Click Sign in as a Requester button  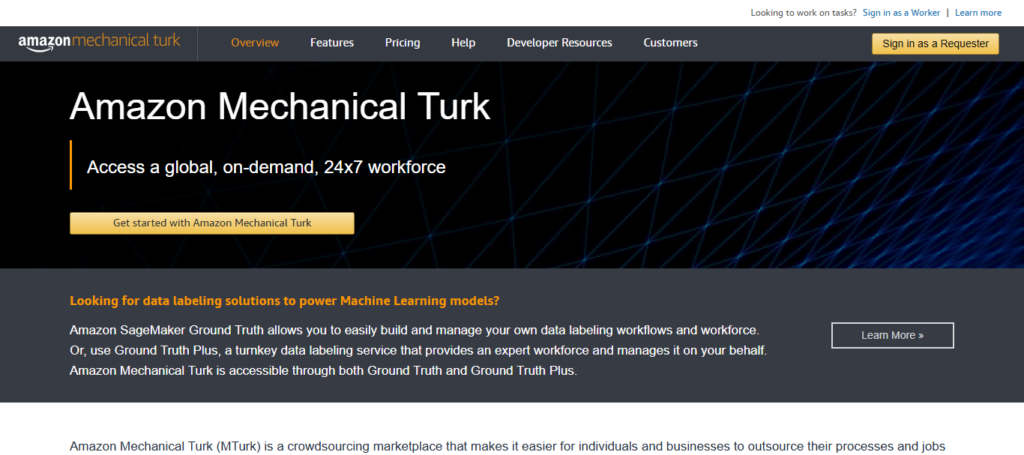(x=935, y=44)
